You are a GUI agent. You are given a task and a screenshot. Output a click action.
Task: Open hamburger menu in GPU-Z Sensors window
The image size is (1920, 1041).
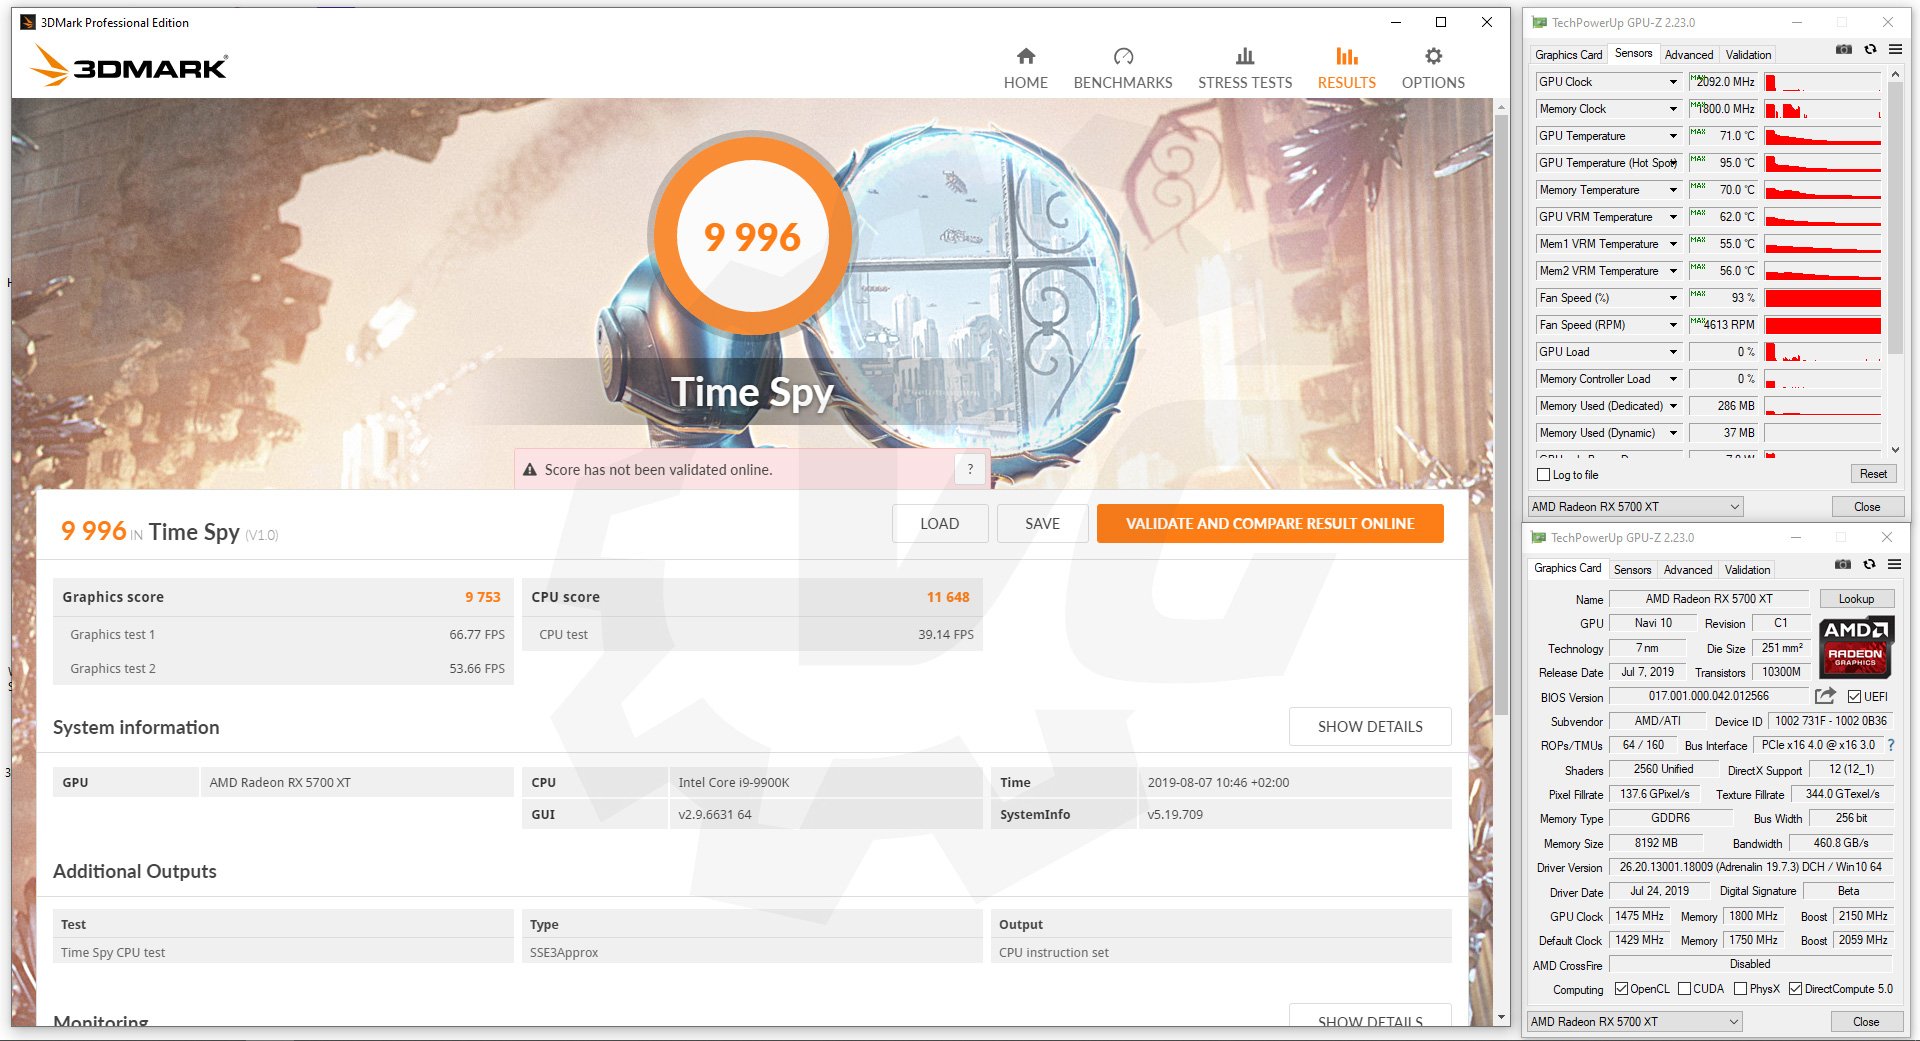[x=1895, y=49]
